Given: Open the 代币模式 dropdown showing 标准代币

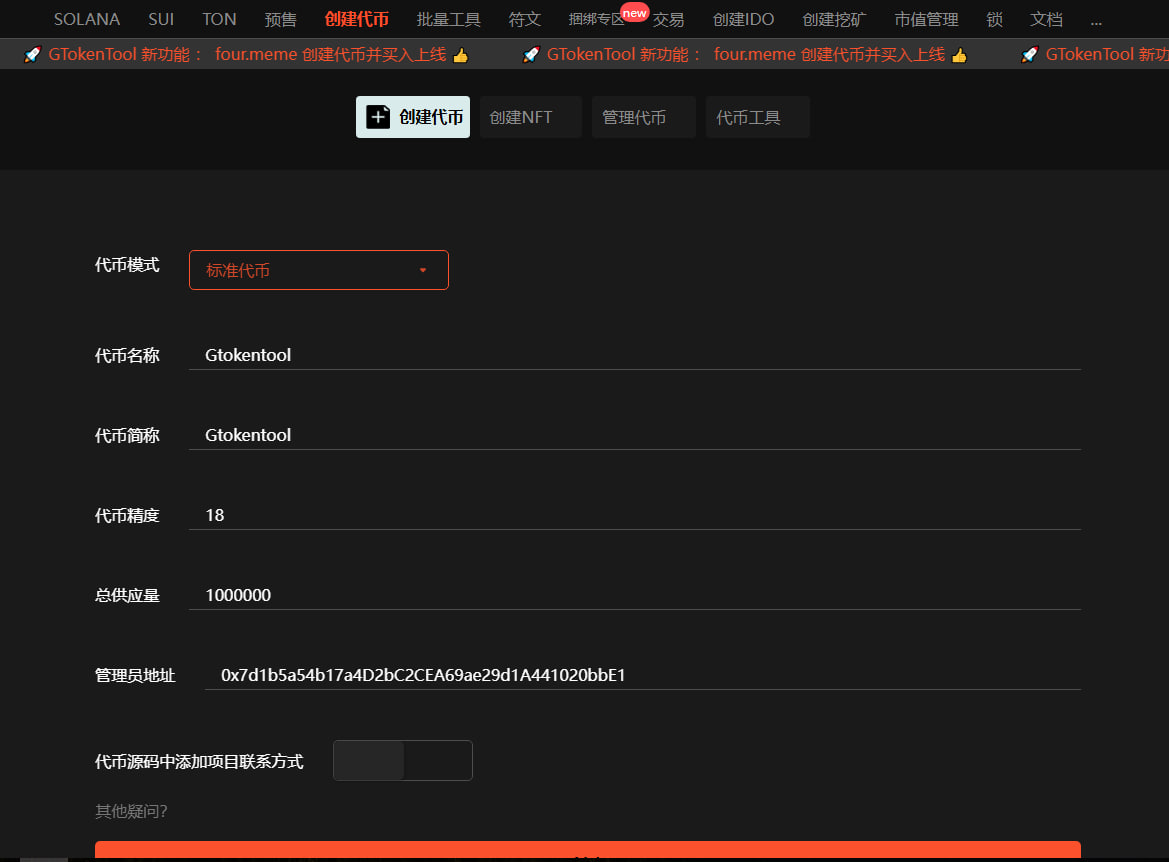Looking at the screenshot, I should [318, 270].
